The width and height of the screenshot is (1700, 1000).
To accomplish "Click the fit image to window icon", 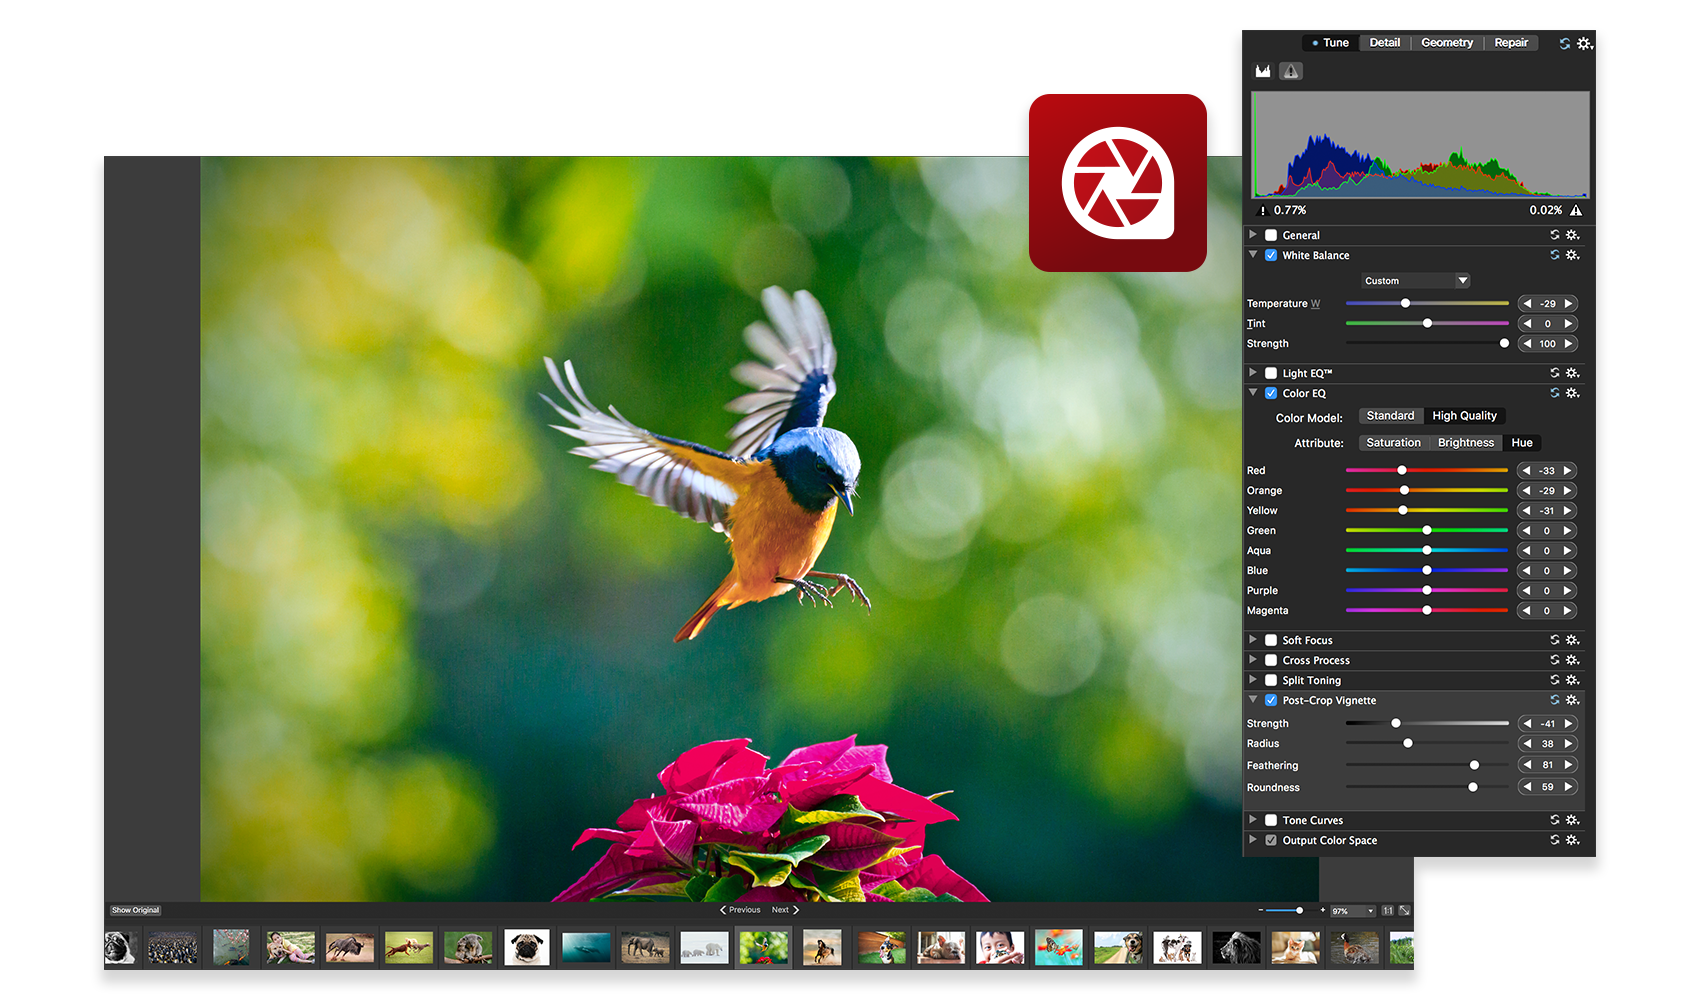I will (1404, 910).
